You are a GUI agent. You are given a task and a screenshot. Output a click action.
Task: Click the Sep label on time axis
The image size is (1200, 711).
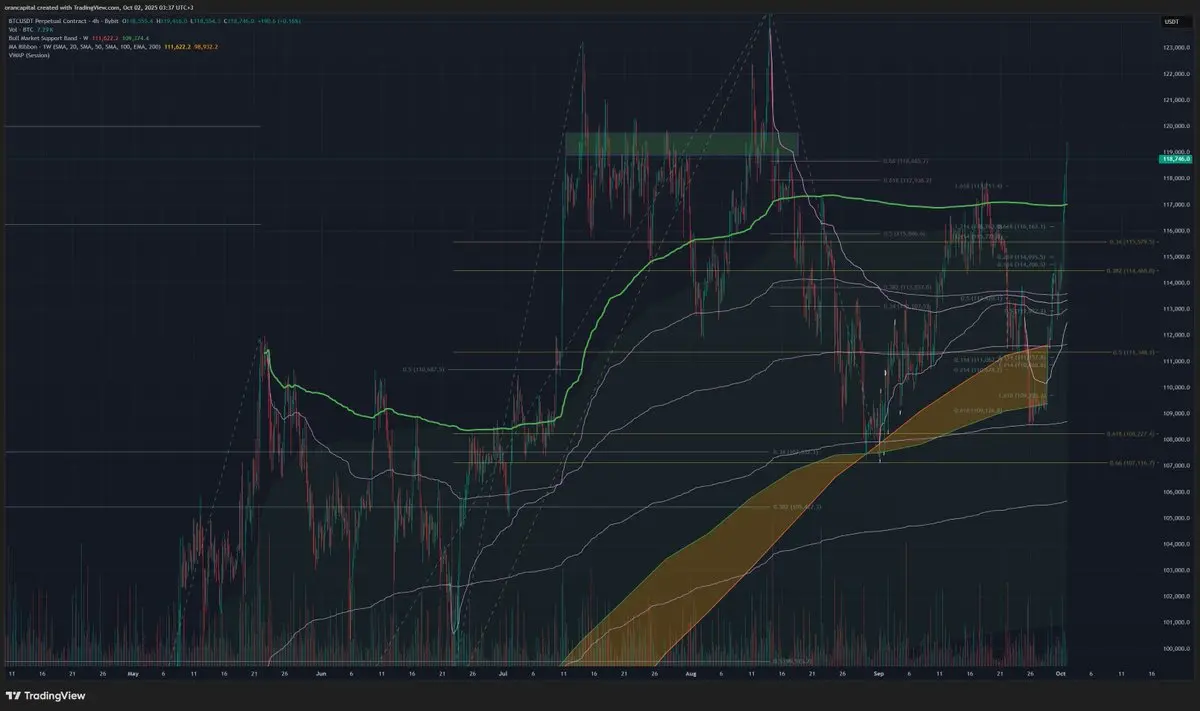pos(879,674)
